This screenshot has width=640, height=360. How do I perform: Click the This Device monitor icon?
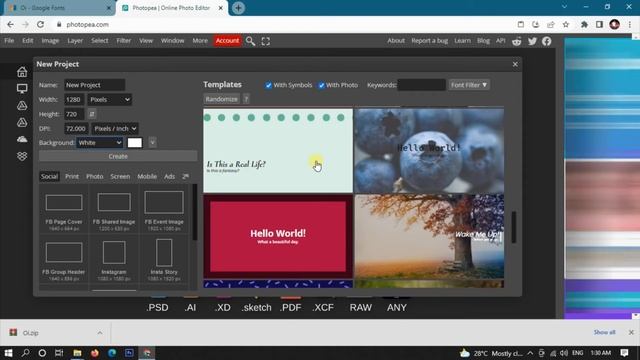click(22, 89)
